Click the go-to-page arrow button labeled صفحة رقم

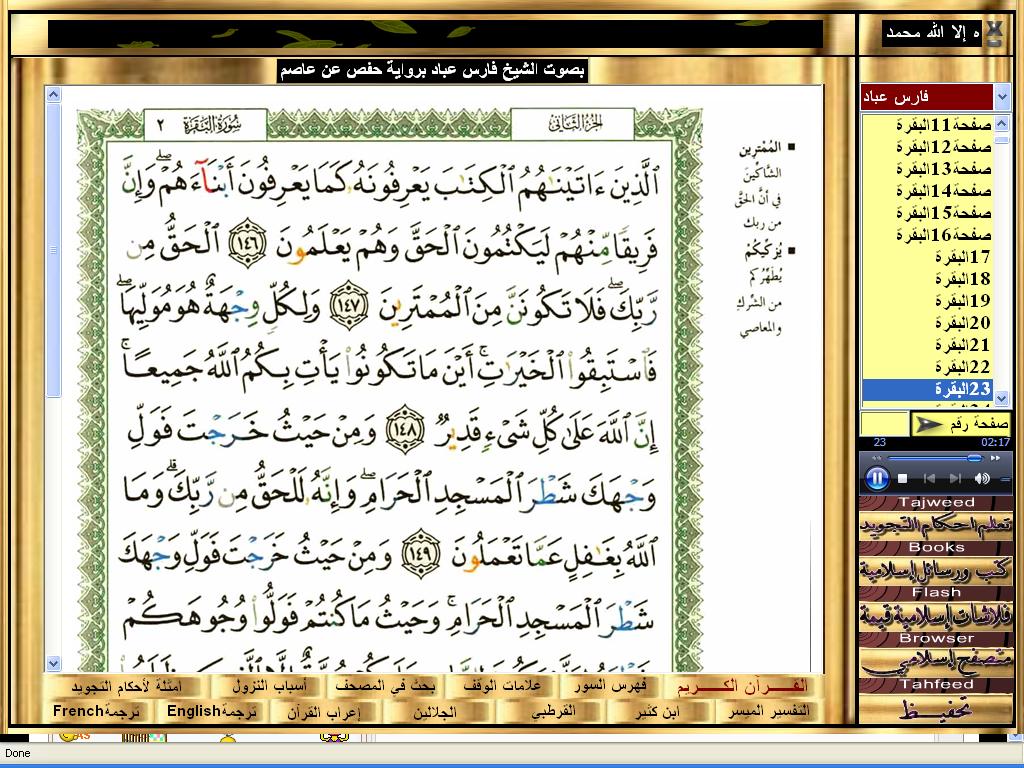[961, 424]
